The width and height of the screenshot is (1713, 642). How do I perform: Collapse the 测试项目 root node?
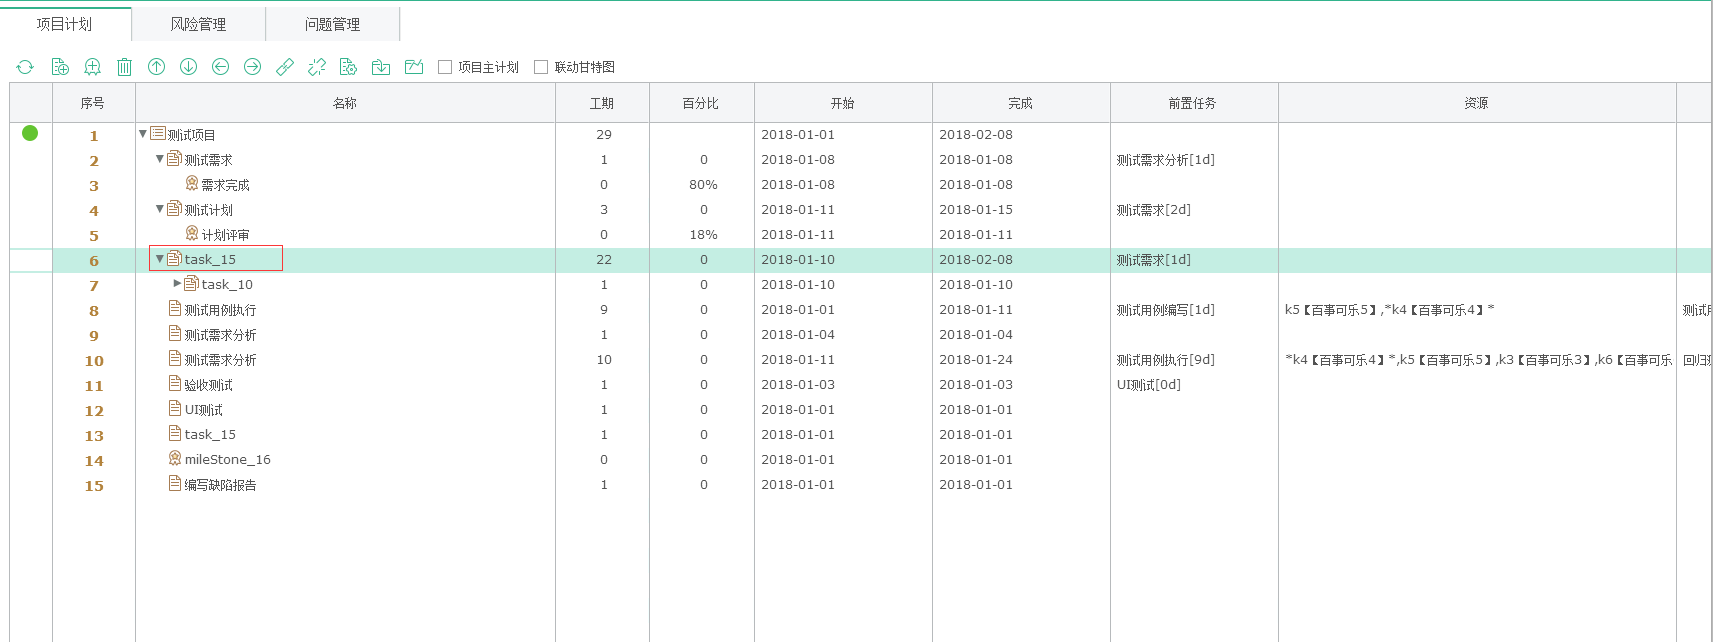coord(143,133)
